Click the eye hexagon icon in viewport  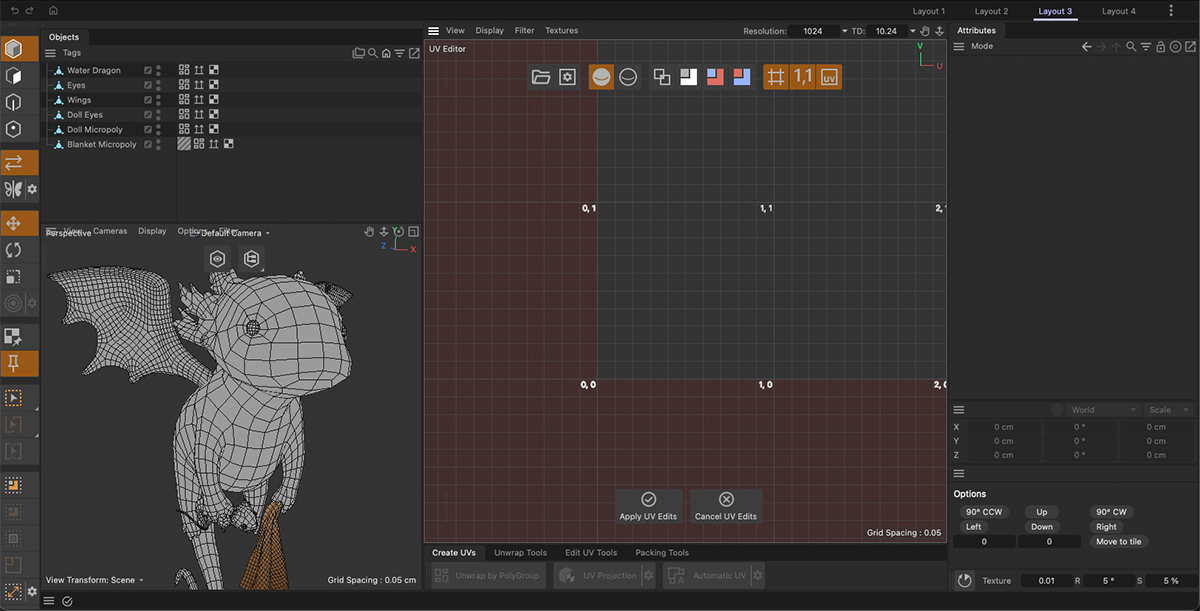[218, 259]
